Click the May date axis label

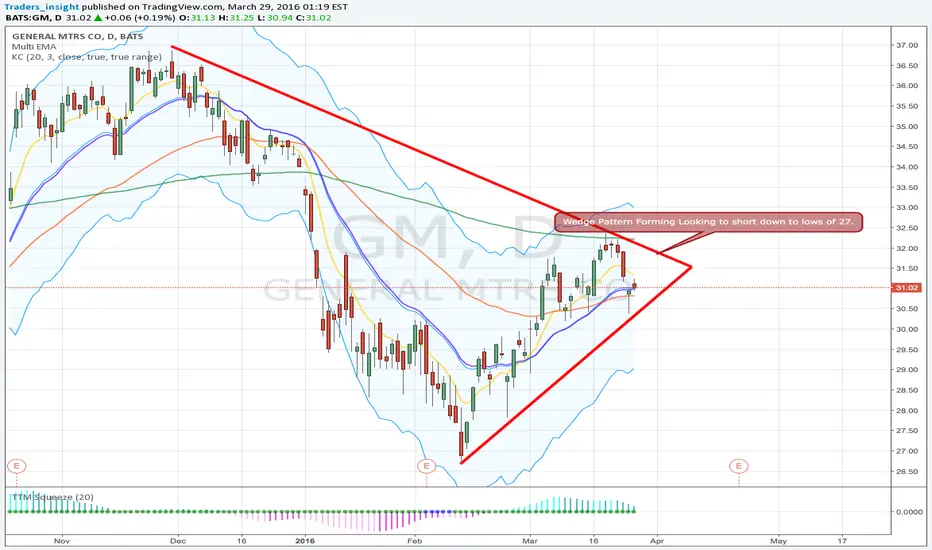778,540
